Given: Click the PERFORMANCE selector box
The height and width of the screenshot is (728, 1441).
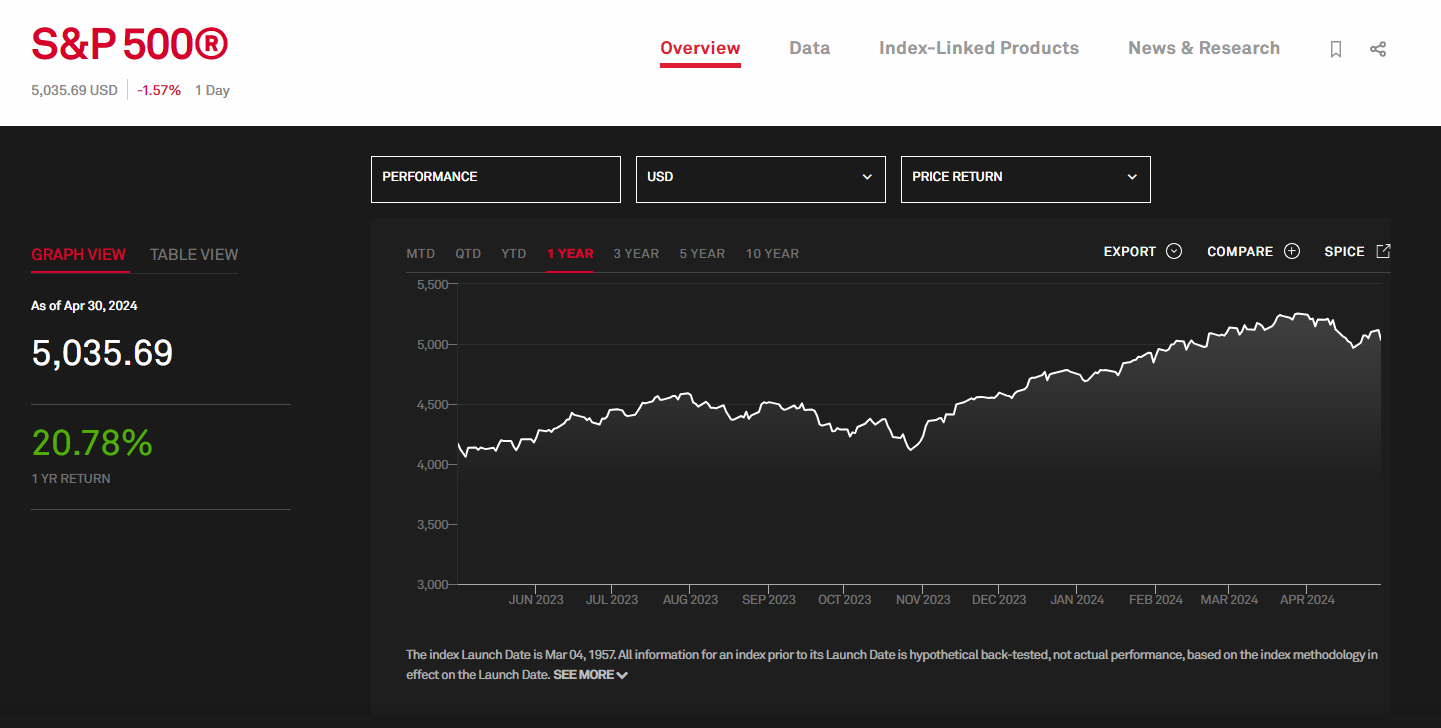Looking at the screenshot, I should 496,179.
